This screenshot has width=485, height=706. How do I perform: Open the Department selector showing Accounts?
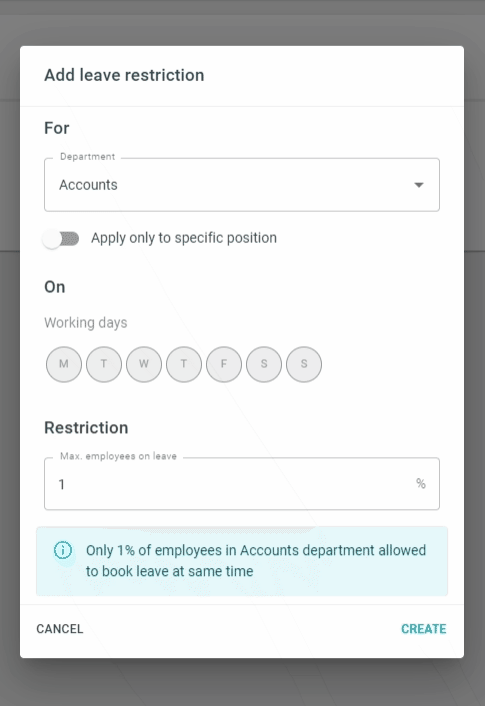tap(242, 185)
